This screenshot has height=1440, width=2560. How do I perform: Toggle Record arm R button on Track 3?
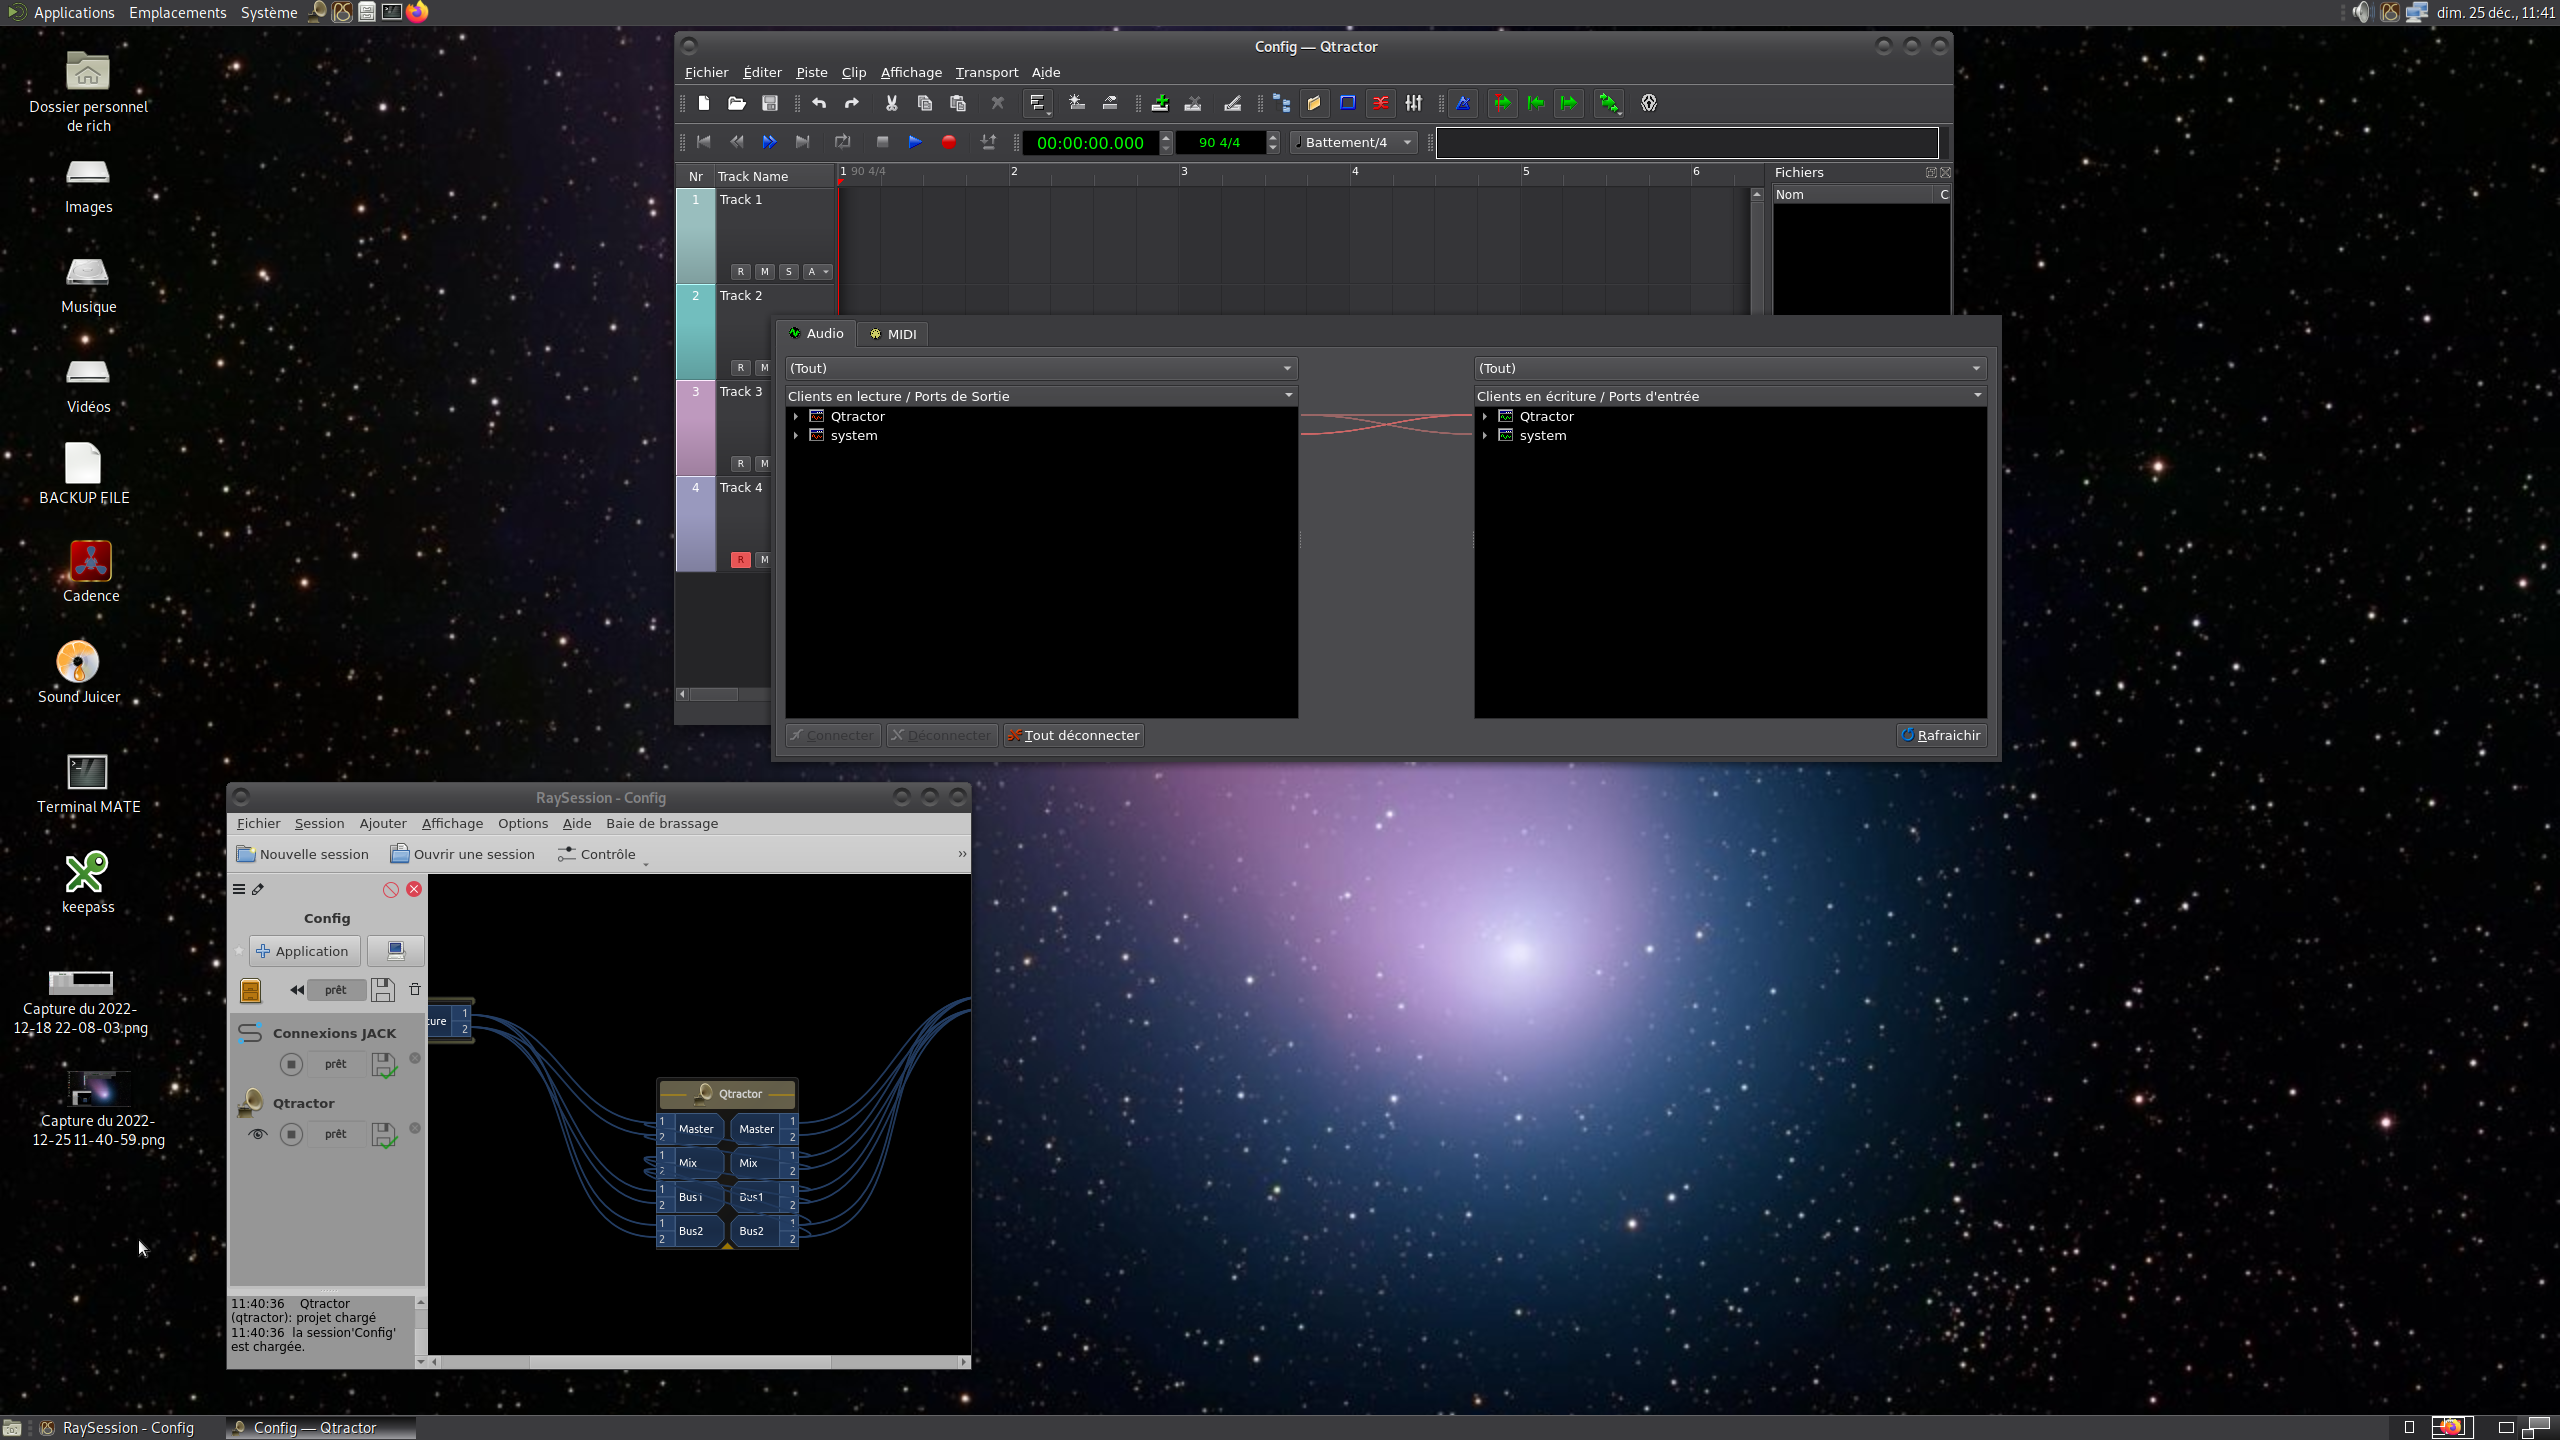741,464
